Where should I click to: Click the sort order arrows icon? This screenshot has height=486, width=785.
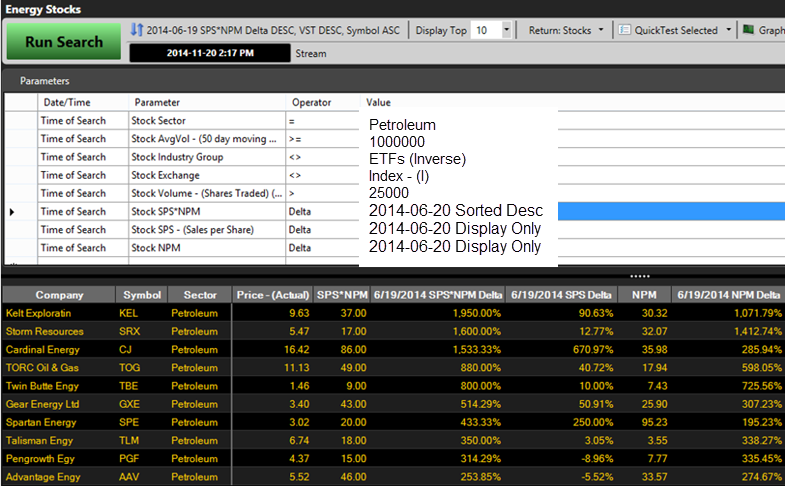pos(137,30)
